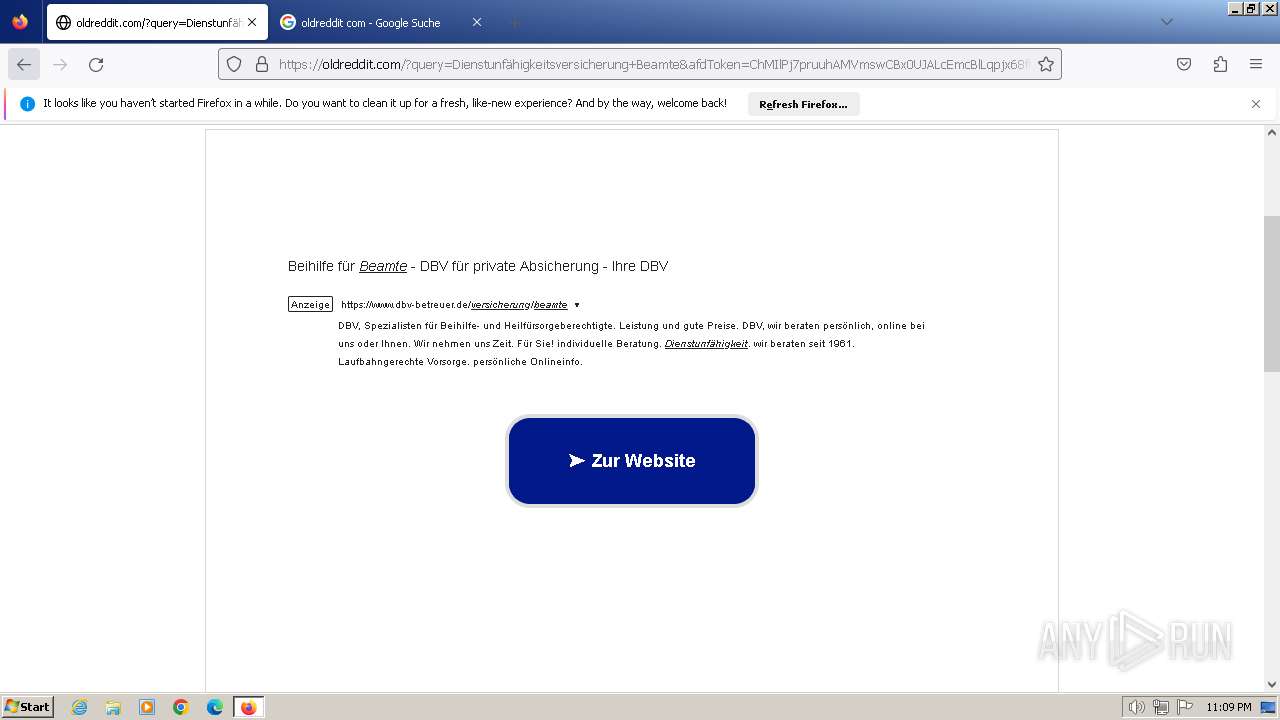Open a new tab with plus button
The height and width of the screenshot is (720, 1280).
coord(514,22)
